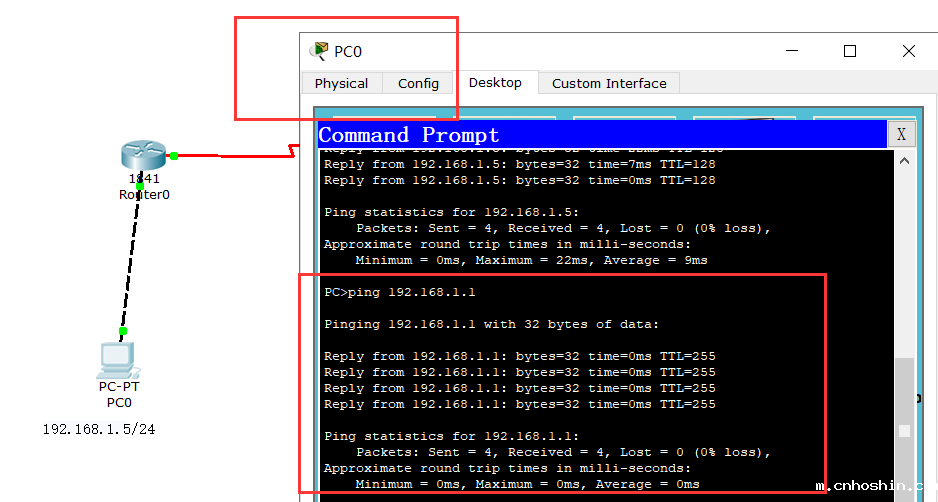Click the green link light beside Router0
938x502 pixels.
[x=174, y=155]
